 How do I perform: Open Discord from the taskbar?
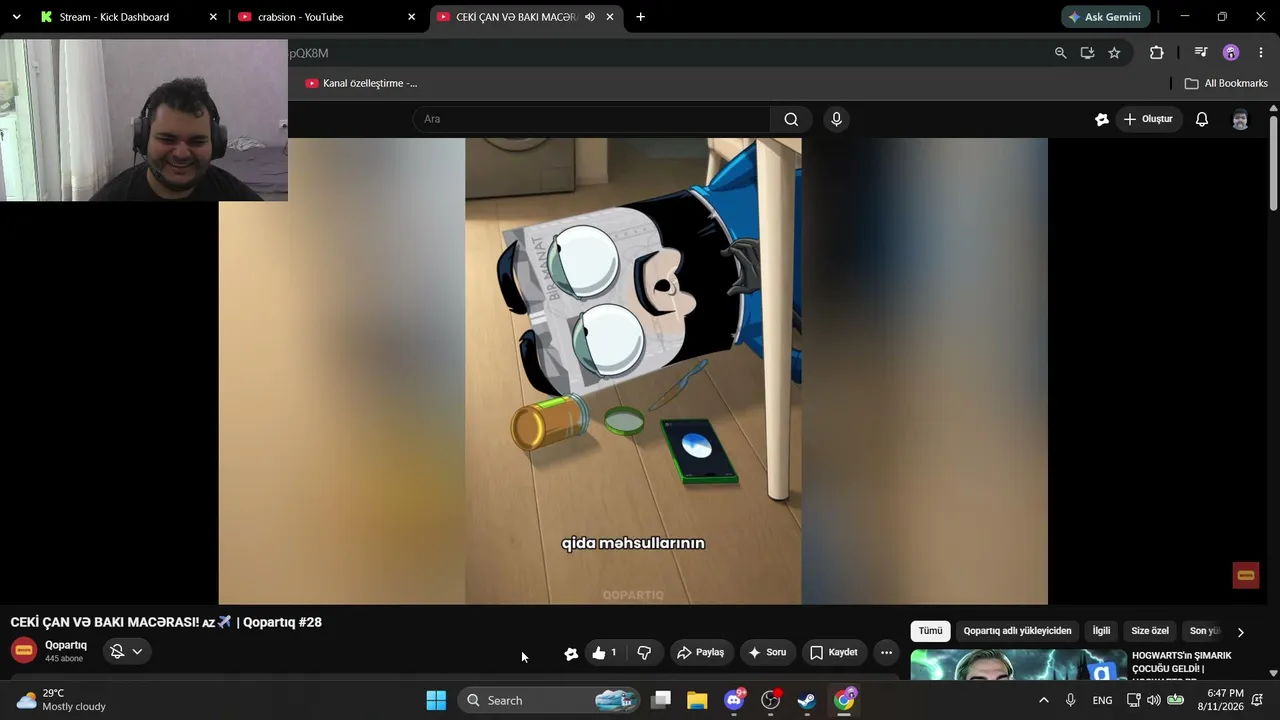(735, 700)
